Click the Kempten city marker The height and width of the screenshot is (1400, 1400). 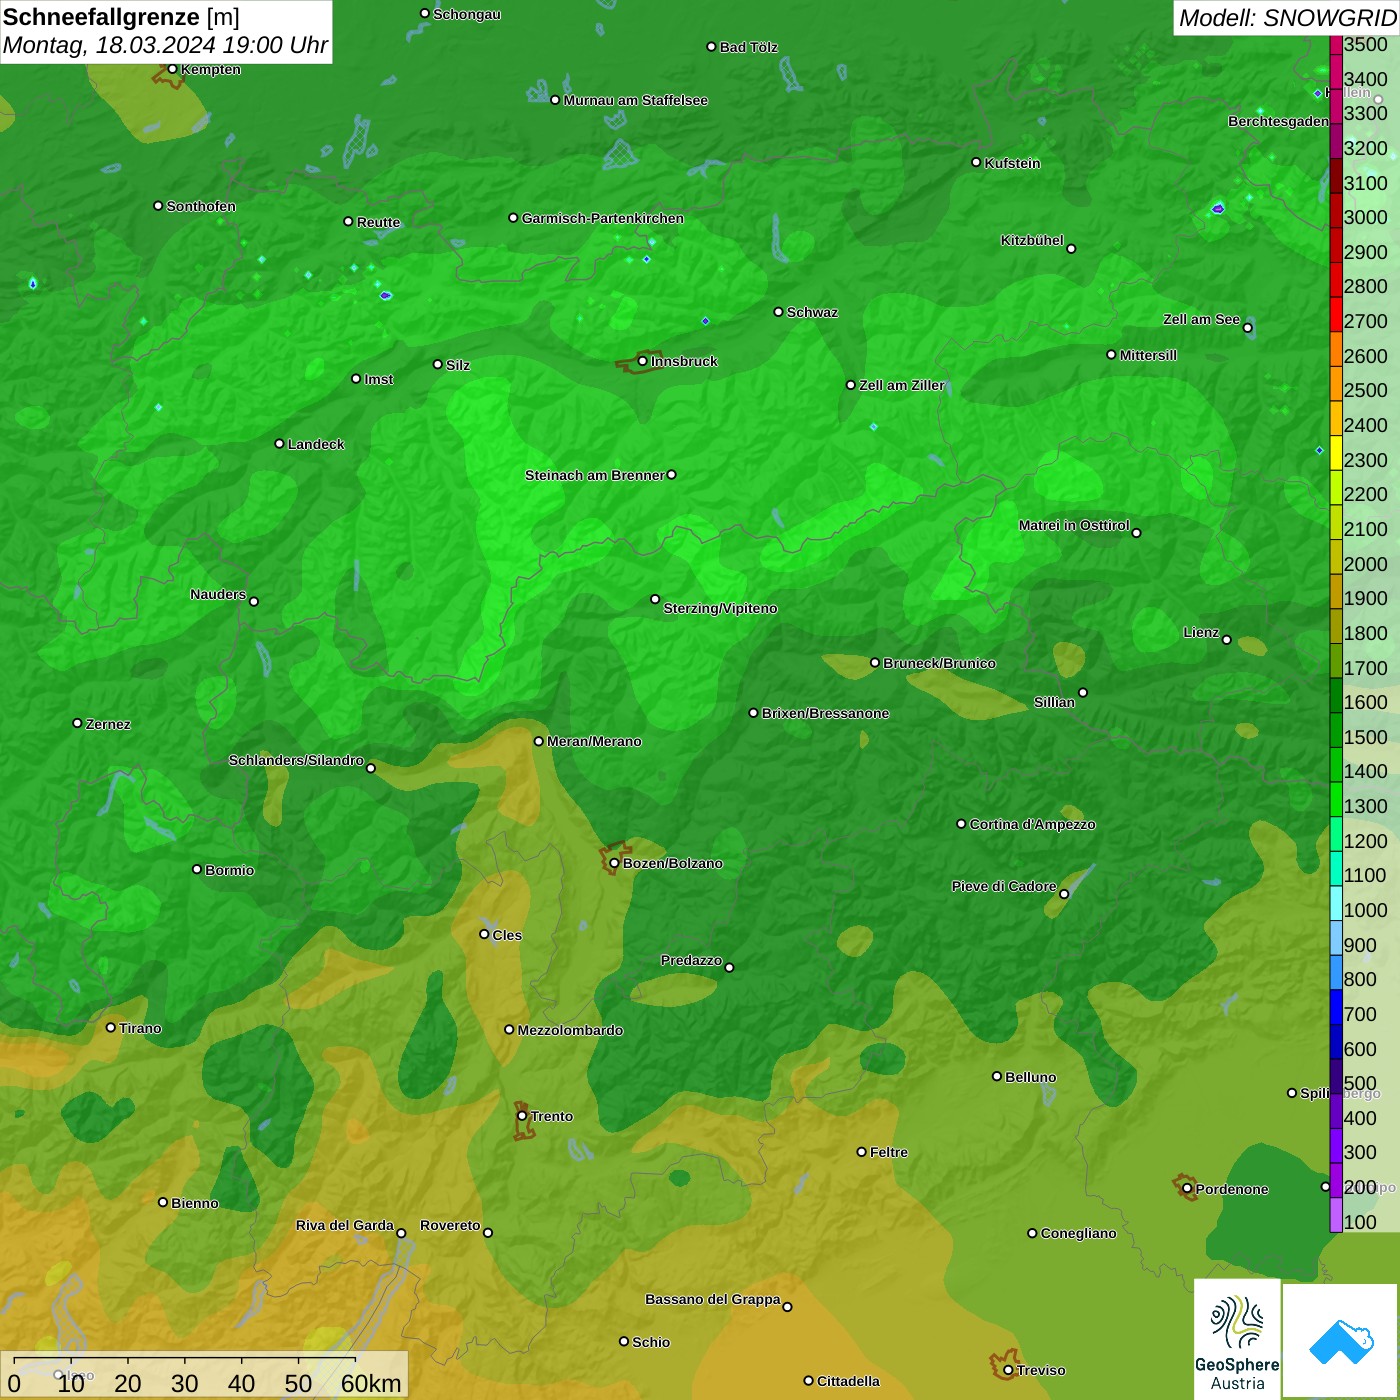[172, 69]
